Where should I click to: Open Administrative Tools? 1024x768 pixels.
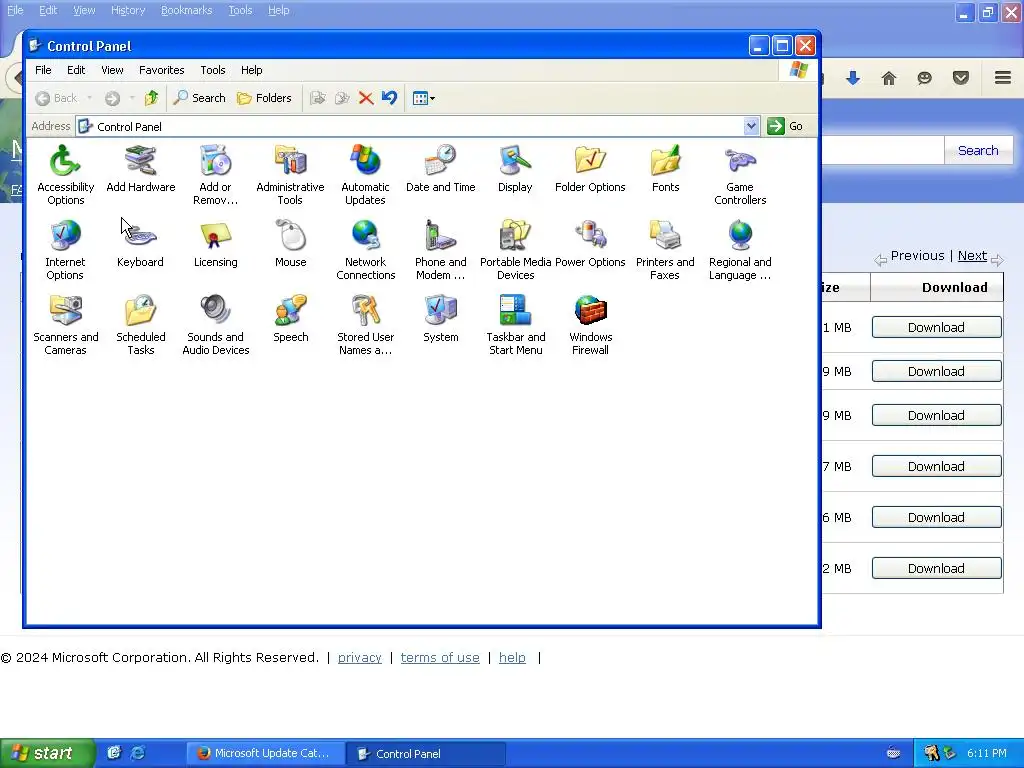pos(290,174)
